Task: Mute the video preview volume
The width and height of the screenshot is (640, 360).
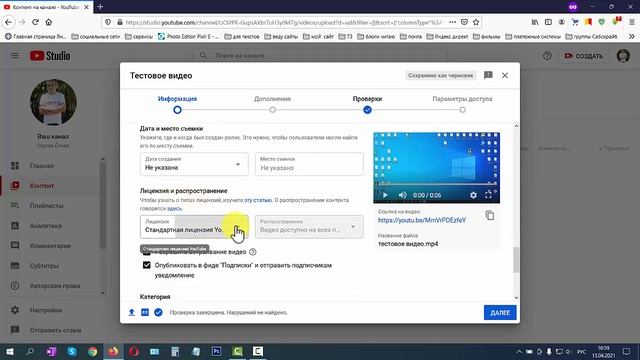Action: click(x=402, y=195)
